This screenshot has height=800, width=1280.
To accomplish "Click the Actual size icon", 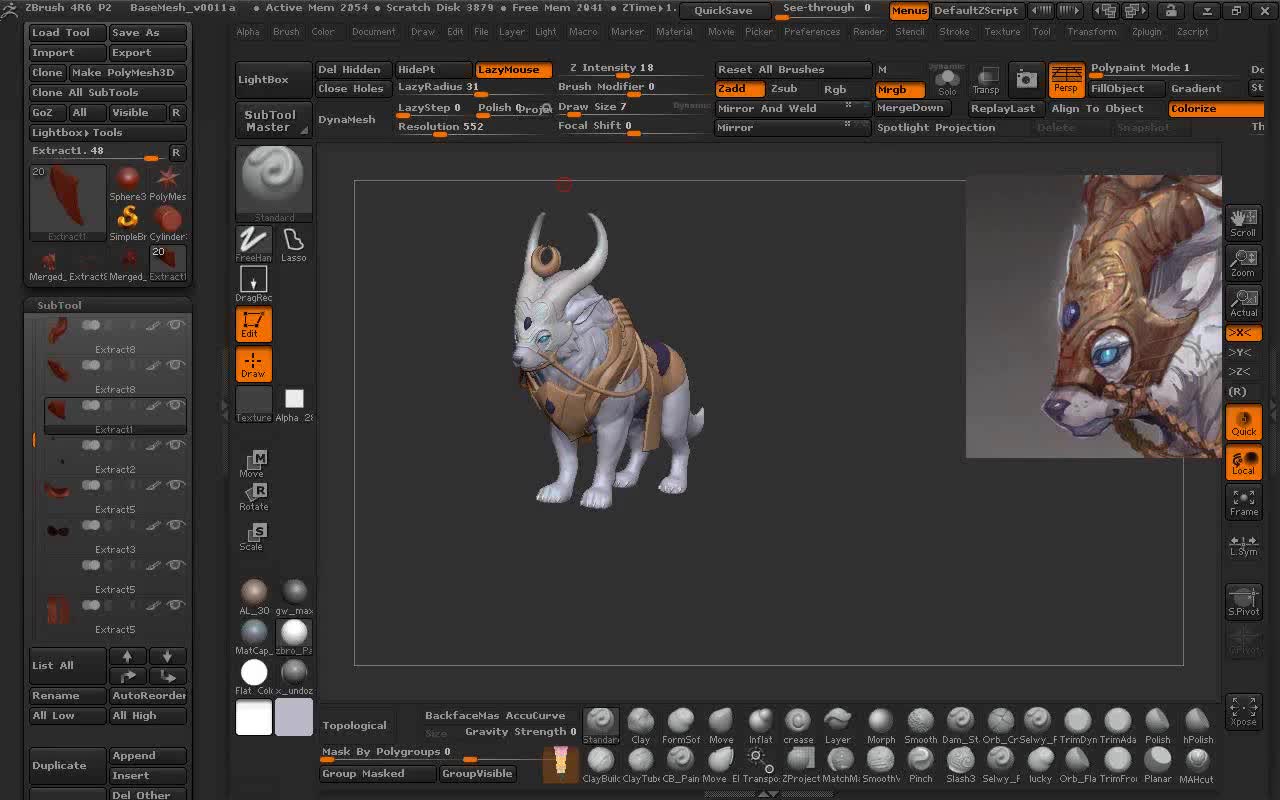I will coord(1243,303).
